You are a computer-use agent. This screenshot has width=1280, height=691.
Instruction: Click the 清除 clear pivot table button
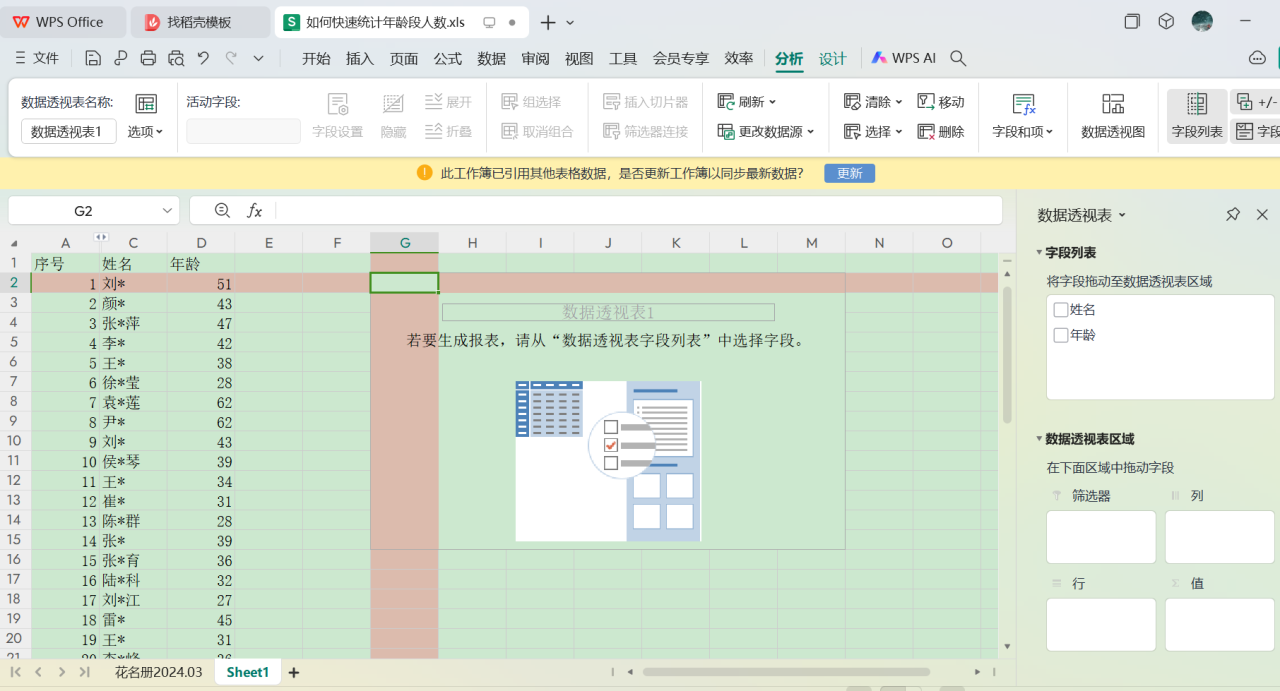pos(873,102)
